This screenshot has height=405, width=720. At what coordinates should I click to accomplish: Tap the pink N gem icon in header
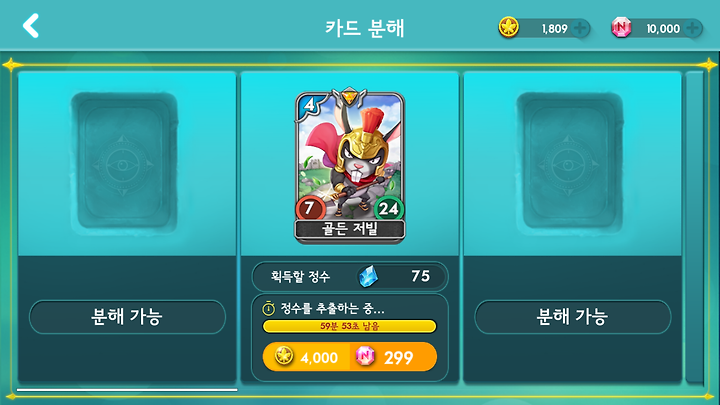[x=621, y=28]
